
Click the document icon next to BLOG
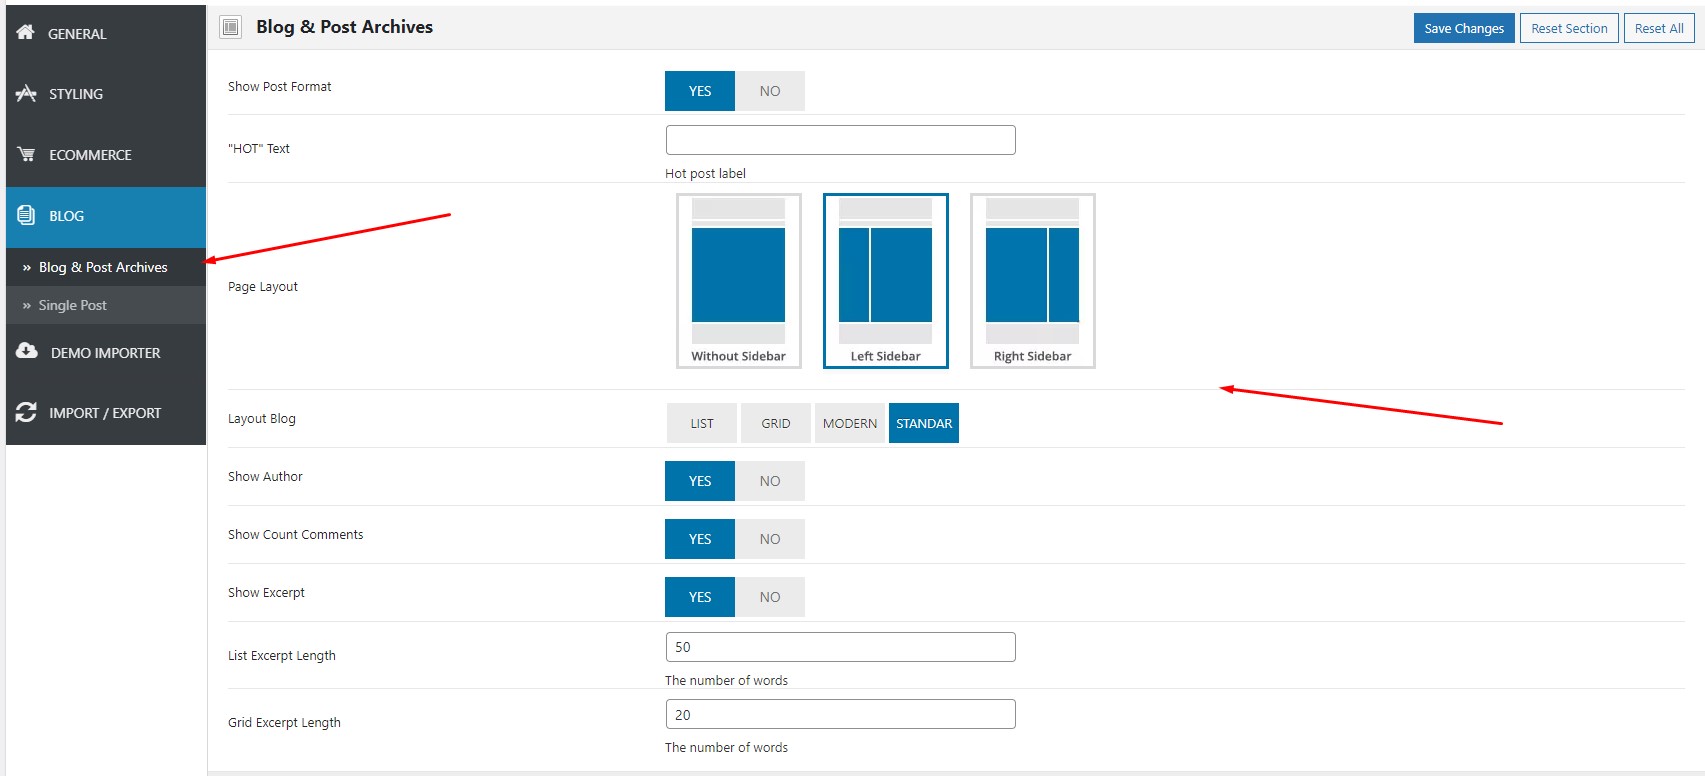click(26, 215)
